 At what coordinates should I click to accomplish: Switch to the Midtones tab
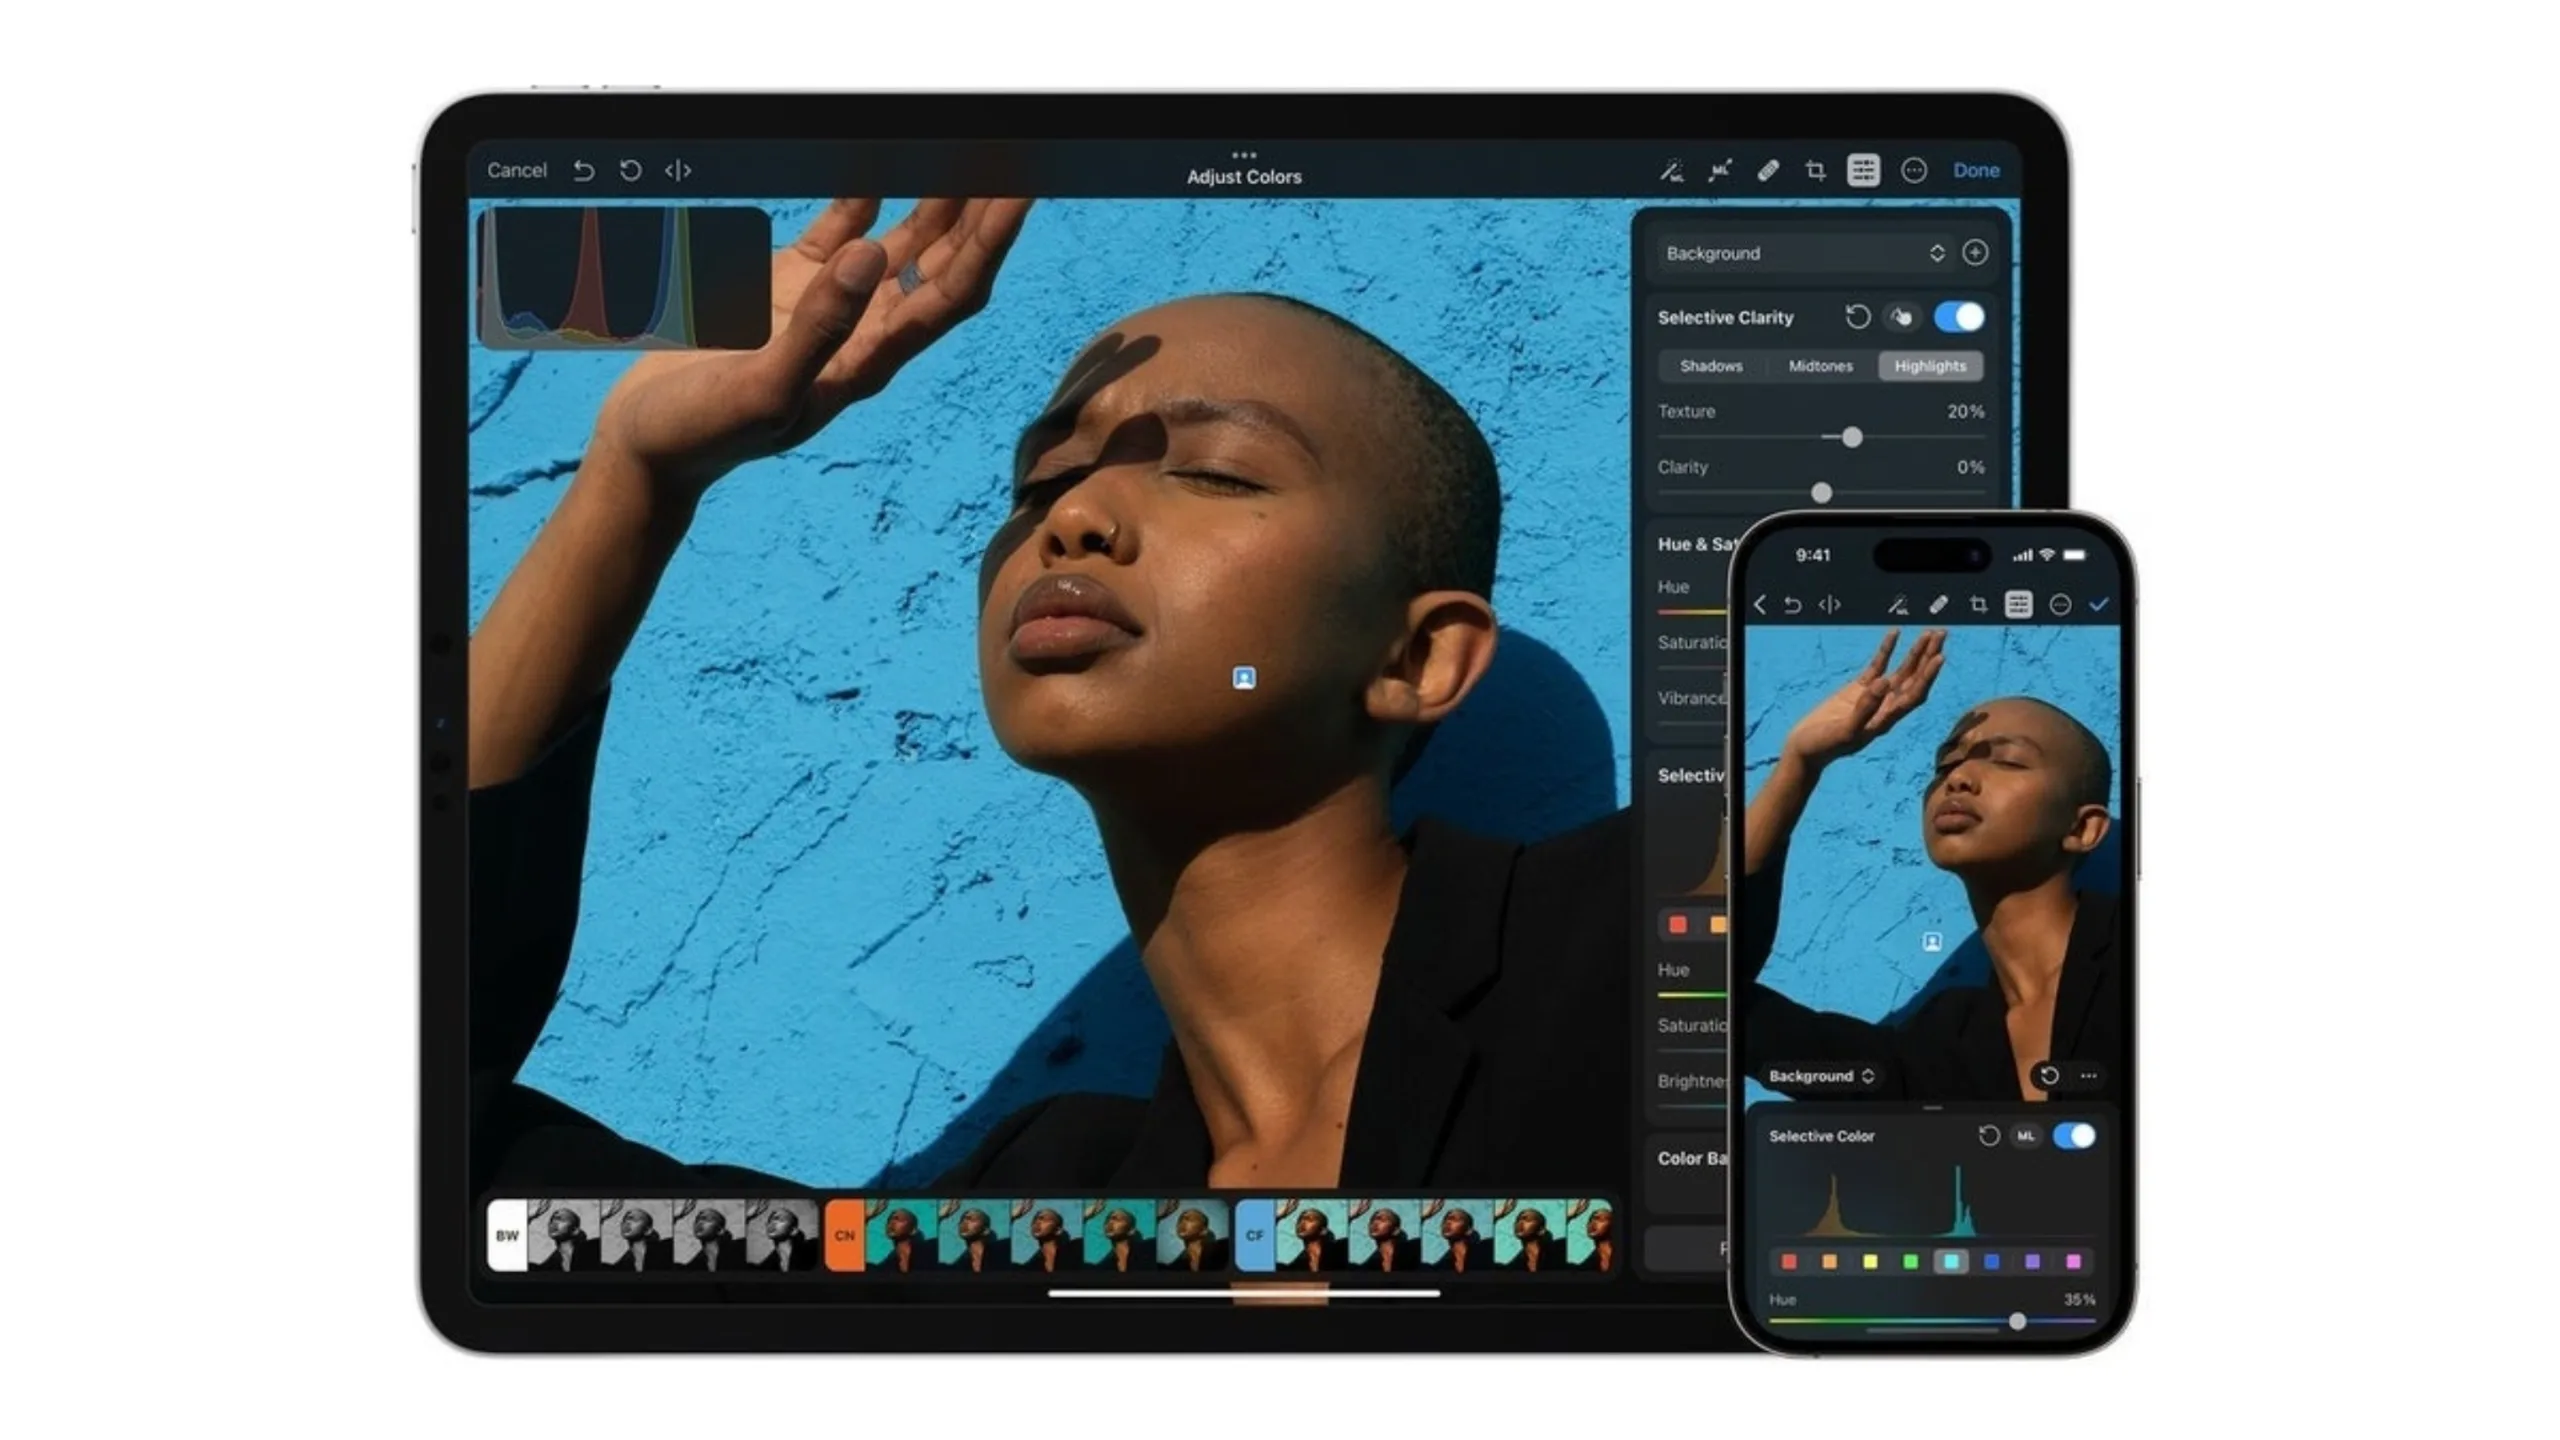pos(1820,366)
